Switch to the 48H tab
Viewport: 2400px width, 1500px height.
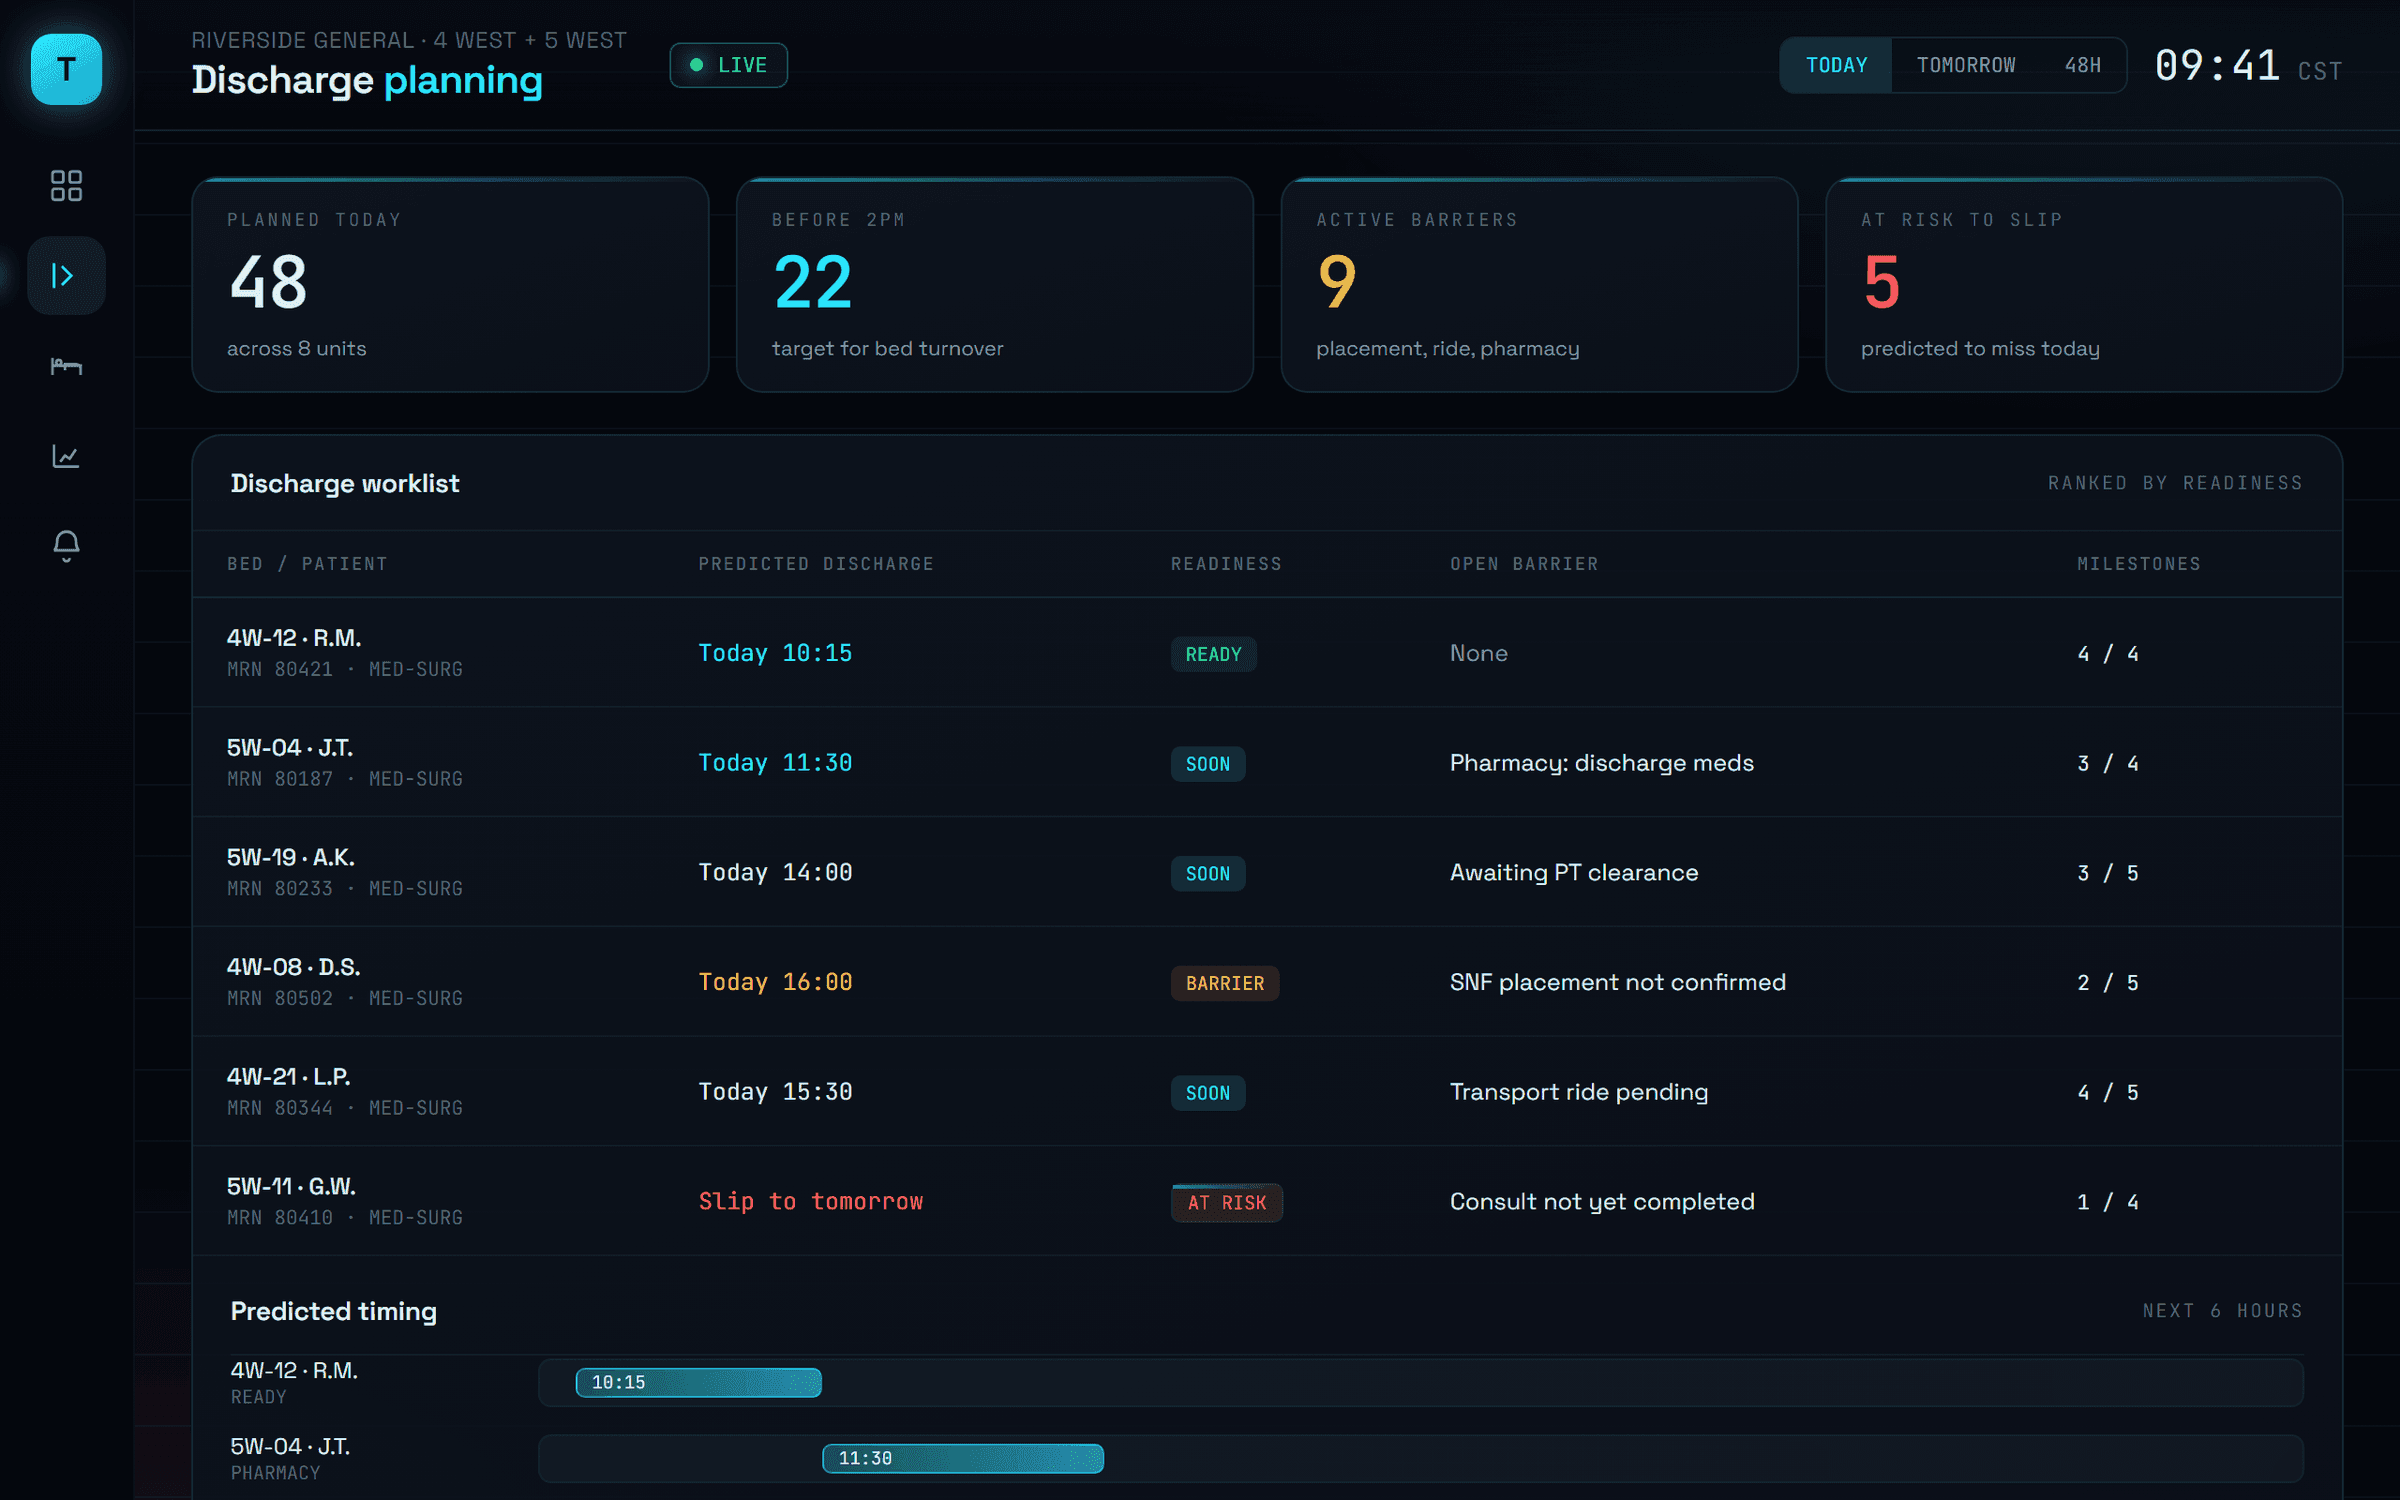pyautogui.click(x=2083, y=65)
